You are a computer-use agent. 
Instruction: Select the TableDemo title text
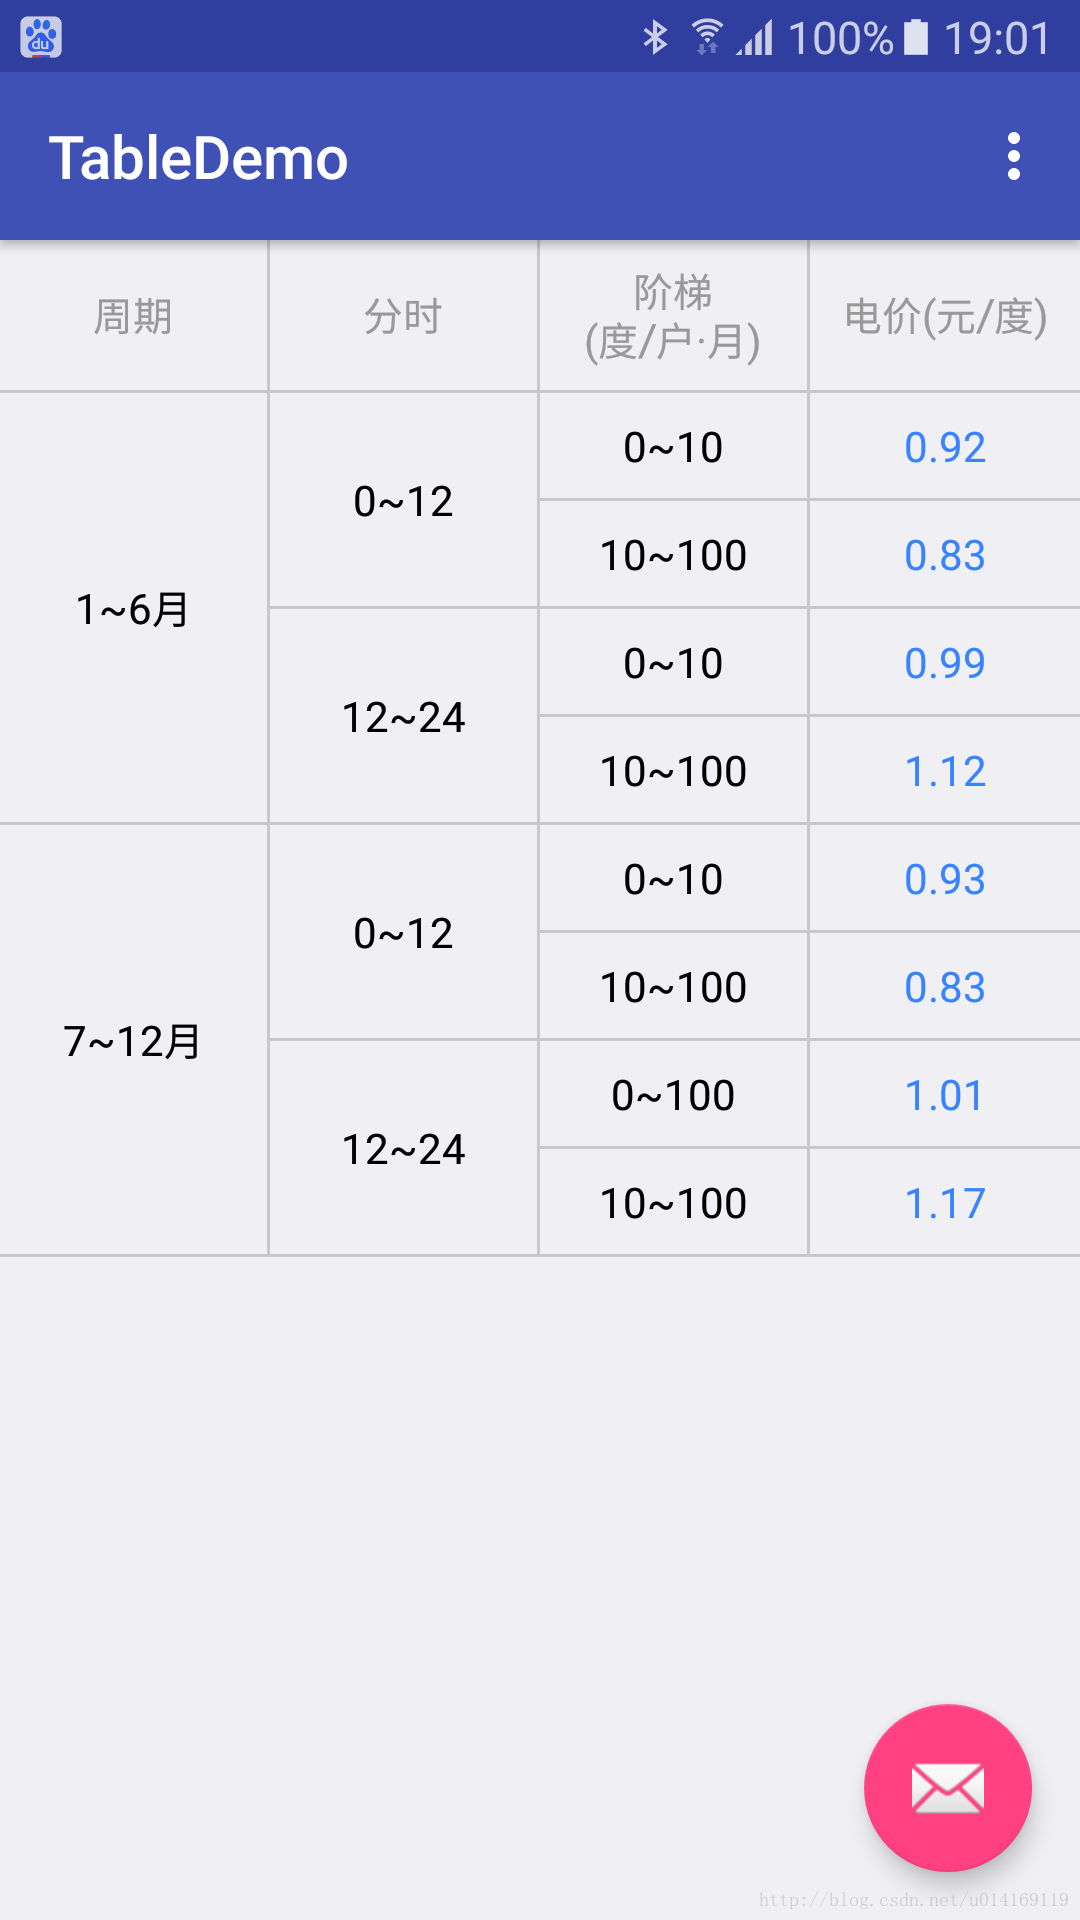coord(198,158)
